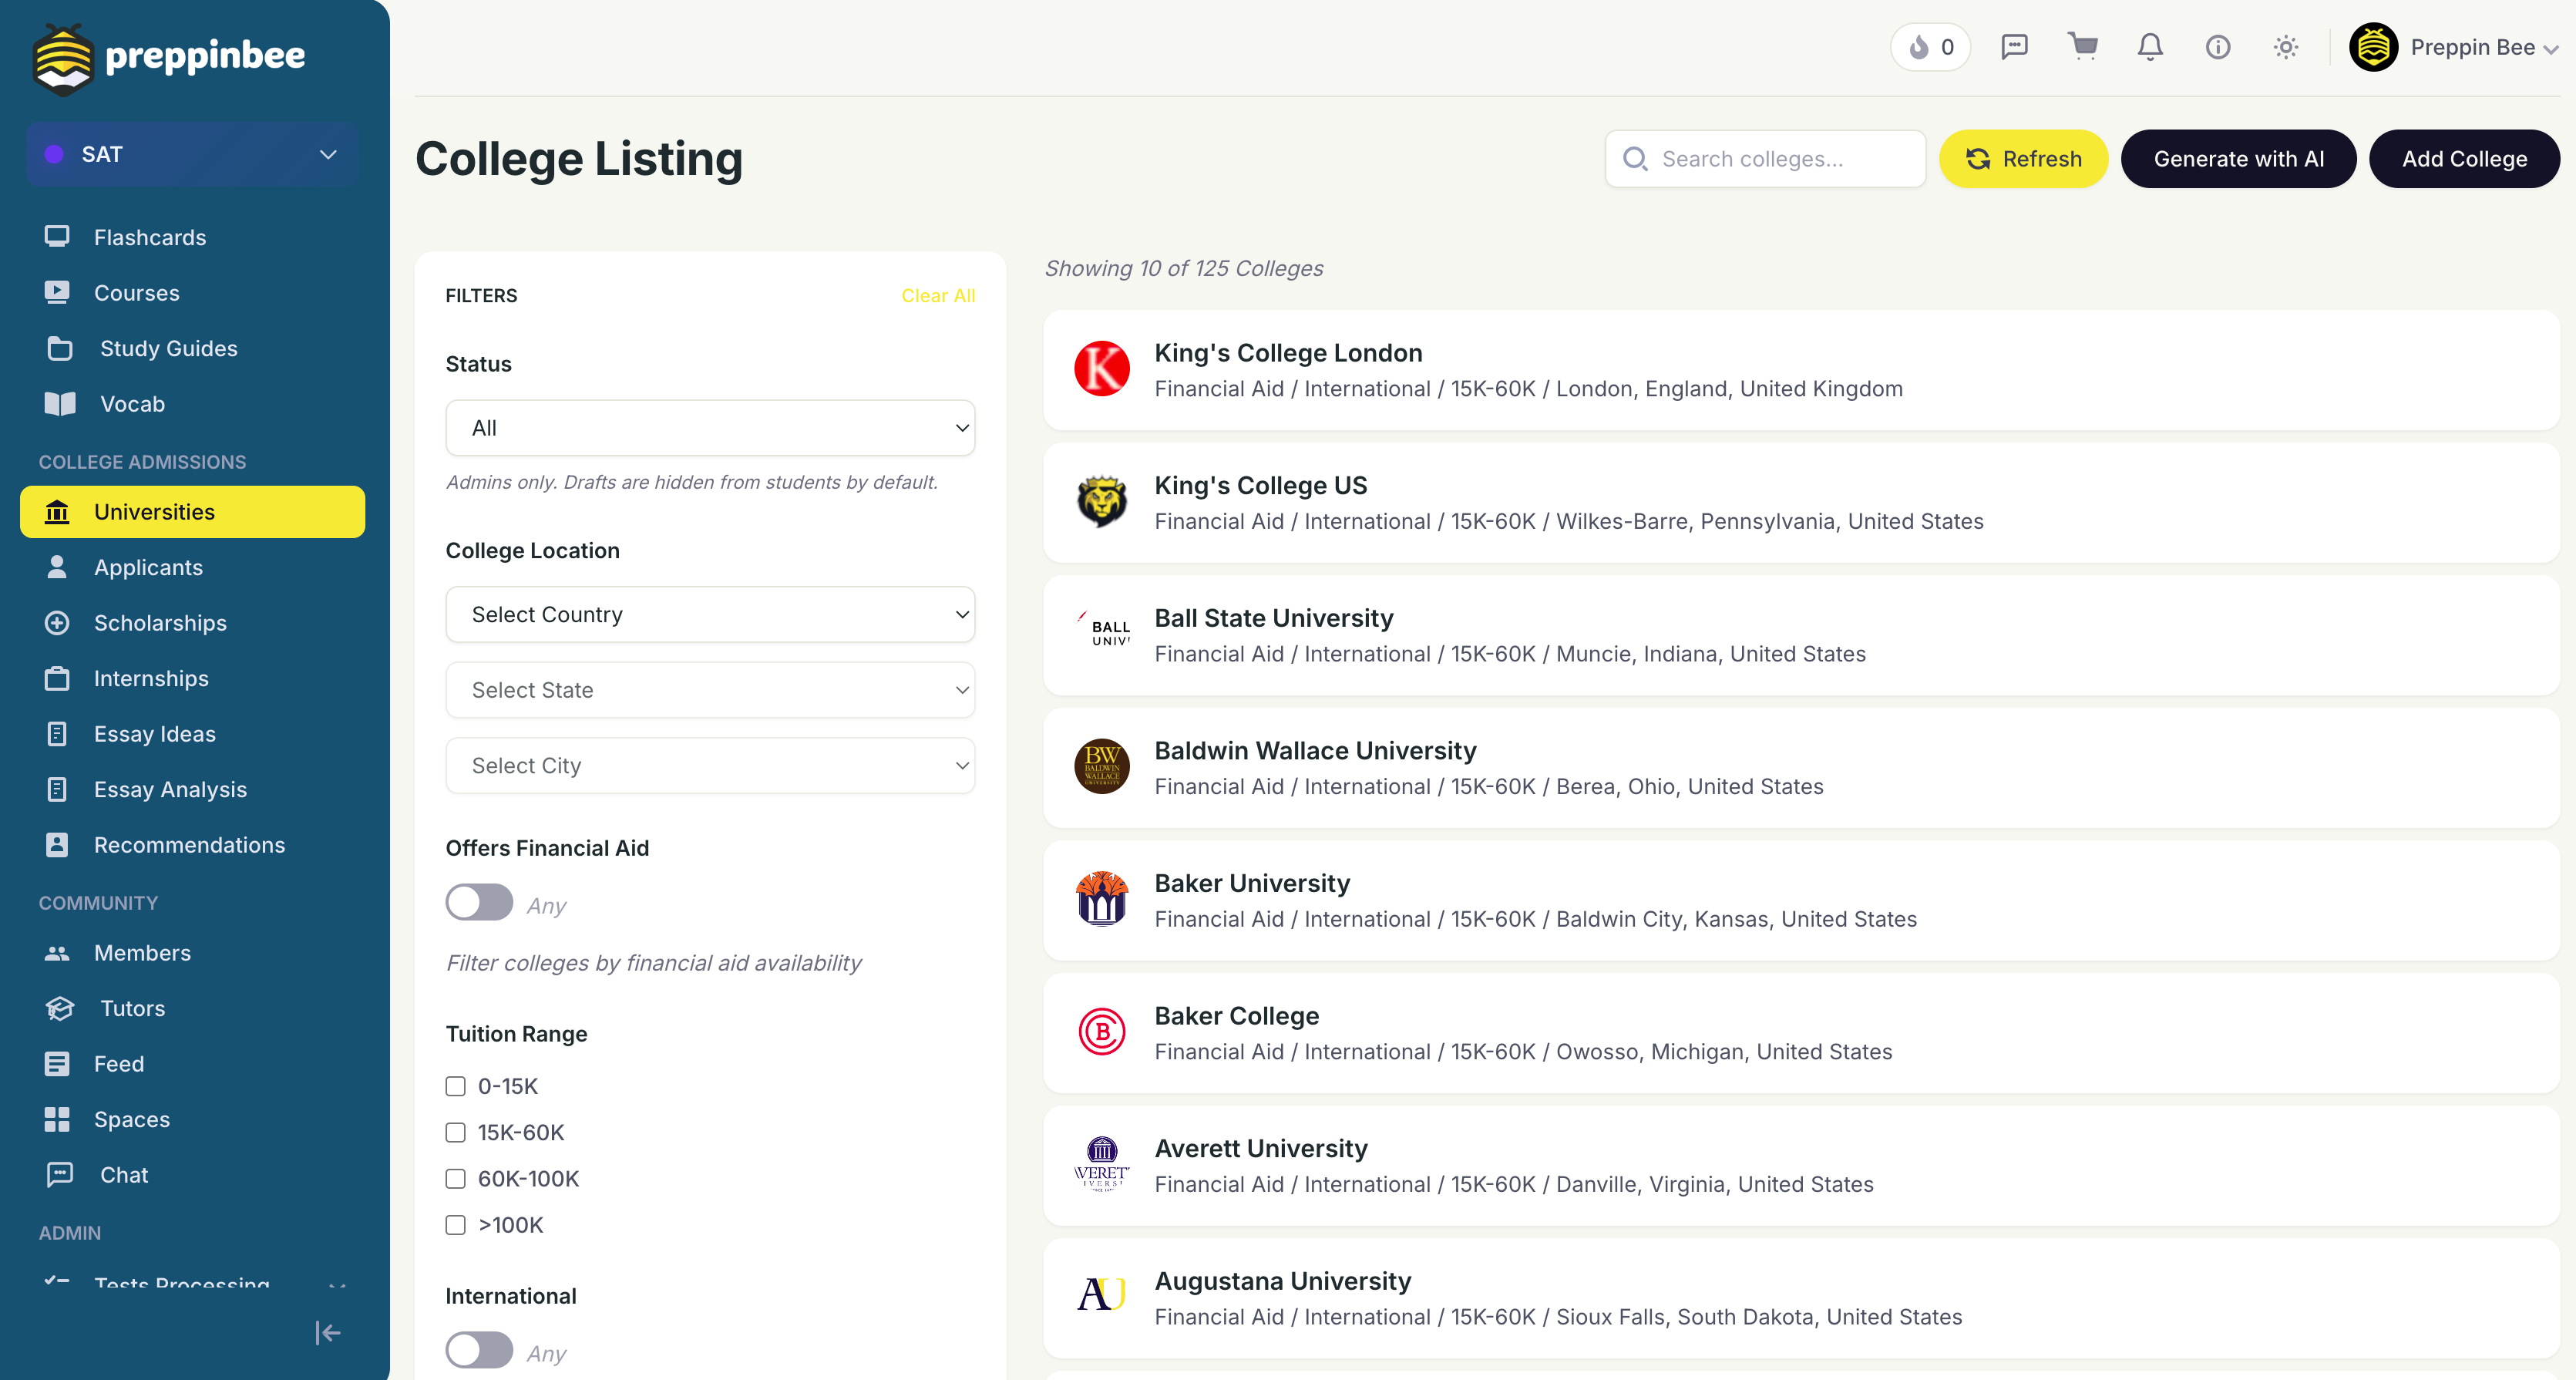Open the Averett University listing

(x=1801, y=1165)
